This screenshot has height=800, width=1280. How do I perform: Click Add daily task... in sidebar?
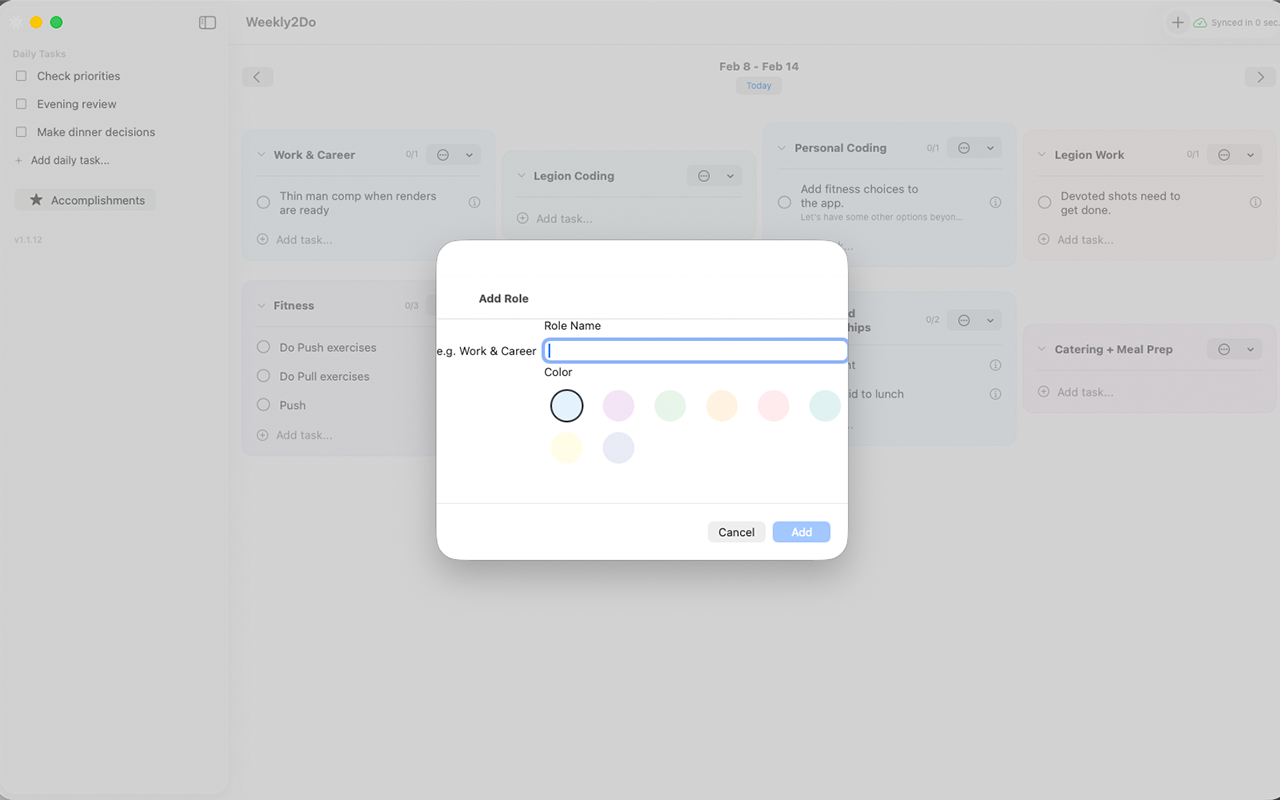tap(70, 160)
